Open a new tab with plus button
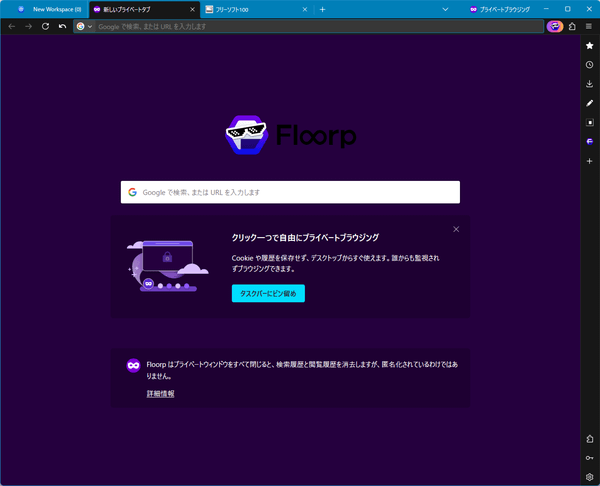 point(323,10)
